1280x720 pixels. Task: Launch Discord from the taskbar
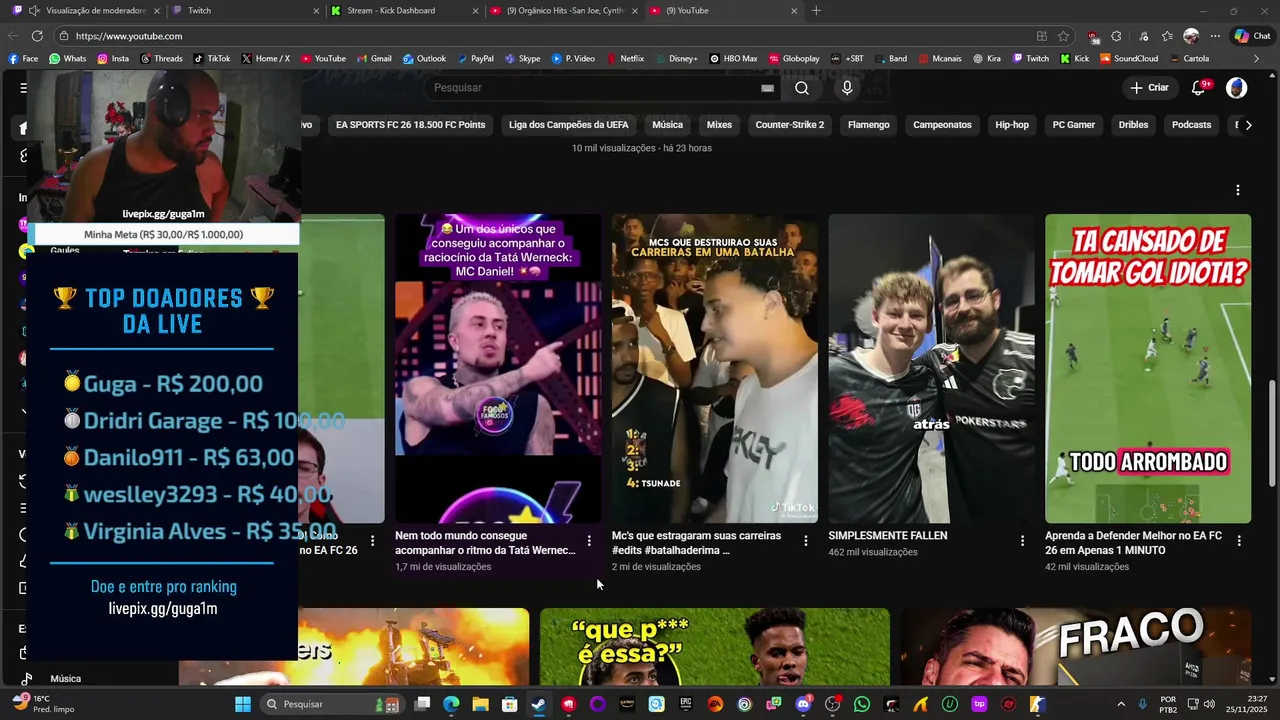point(803,704)
